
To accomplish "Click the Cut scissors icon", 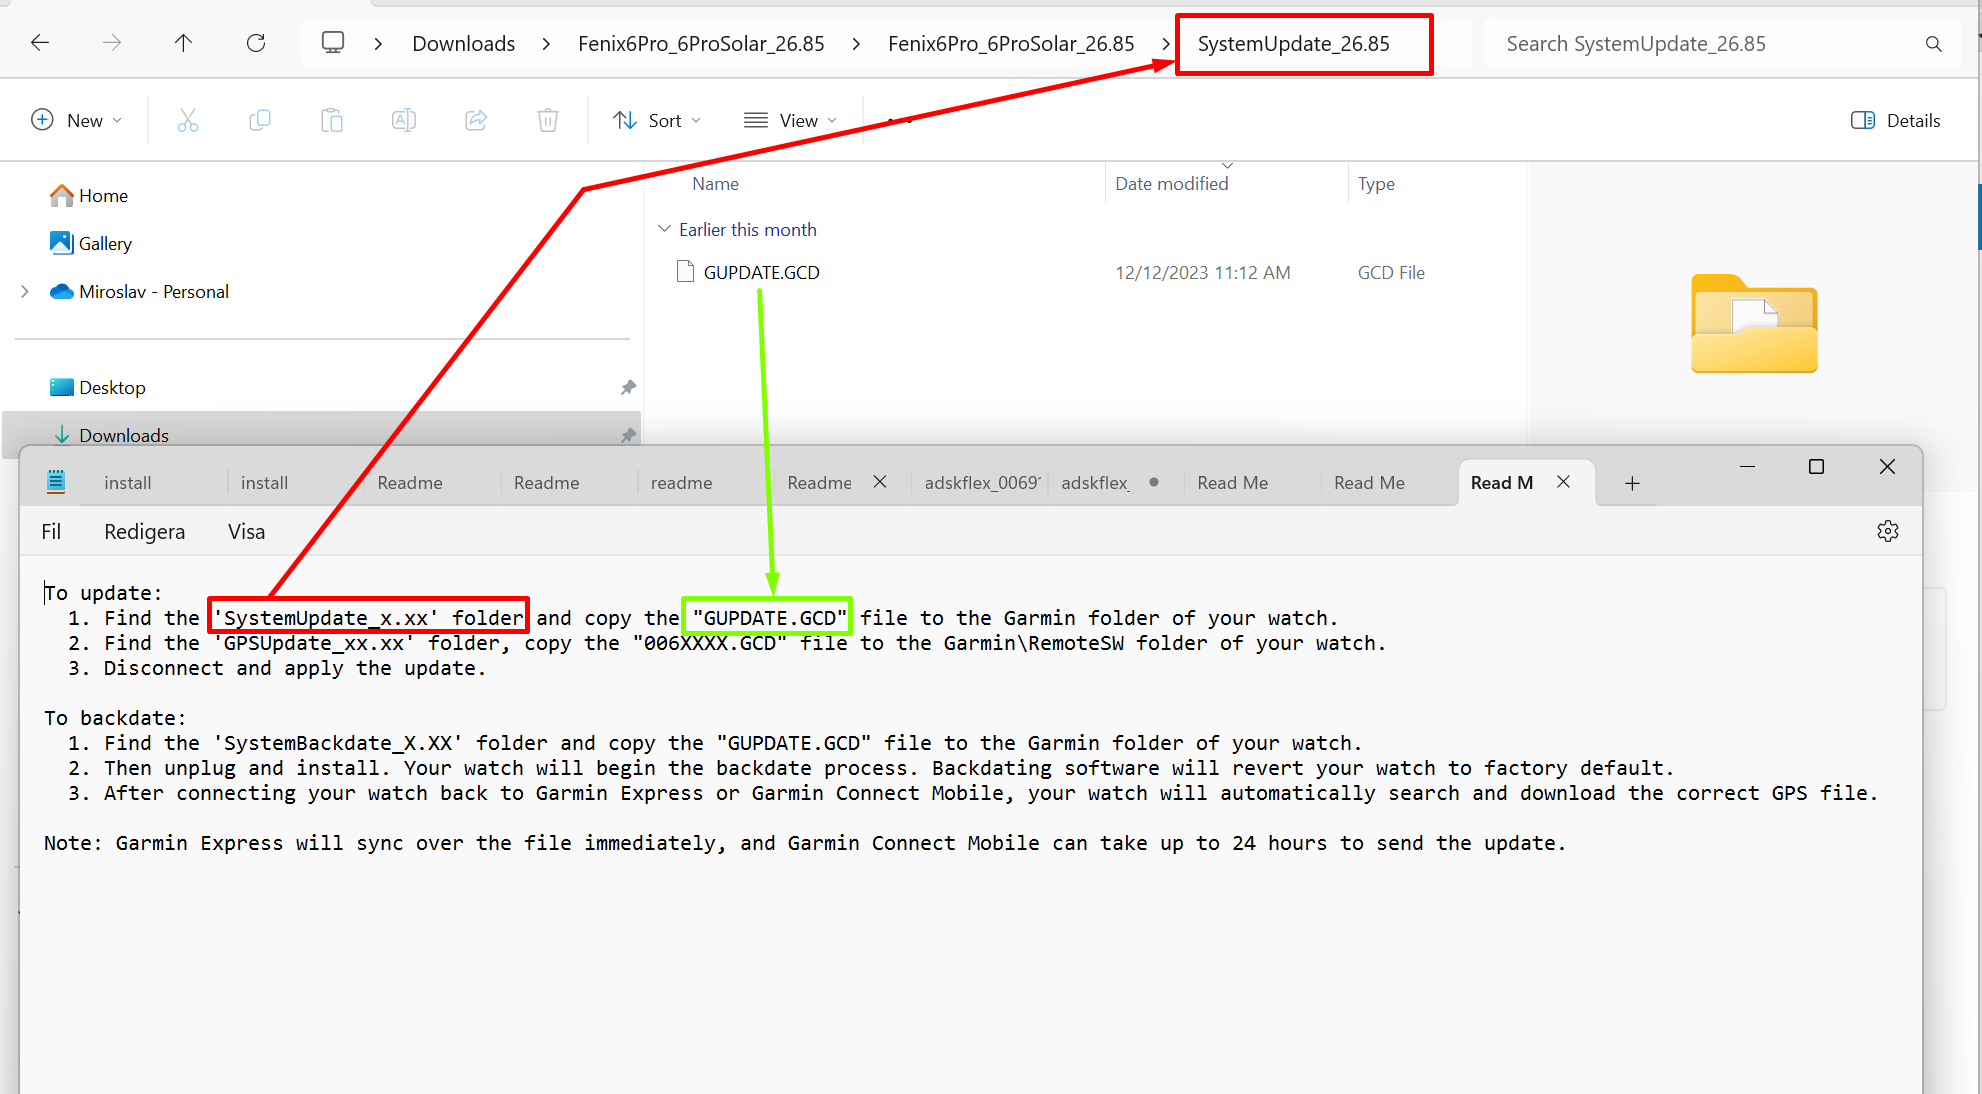I will 188,120.
